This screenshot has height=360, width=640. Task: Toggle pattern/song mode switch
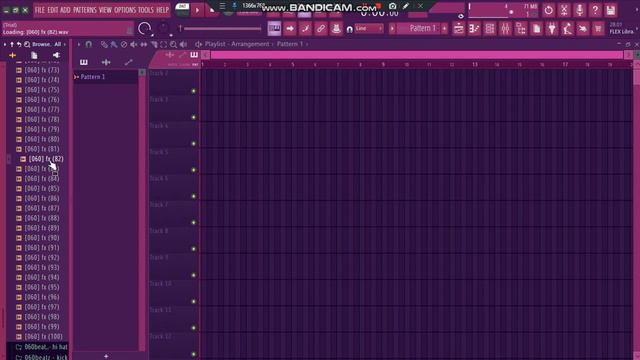click(x=182, y=9)
